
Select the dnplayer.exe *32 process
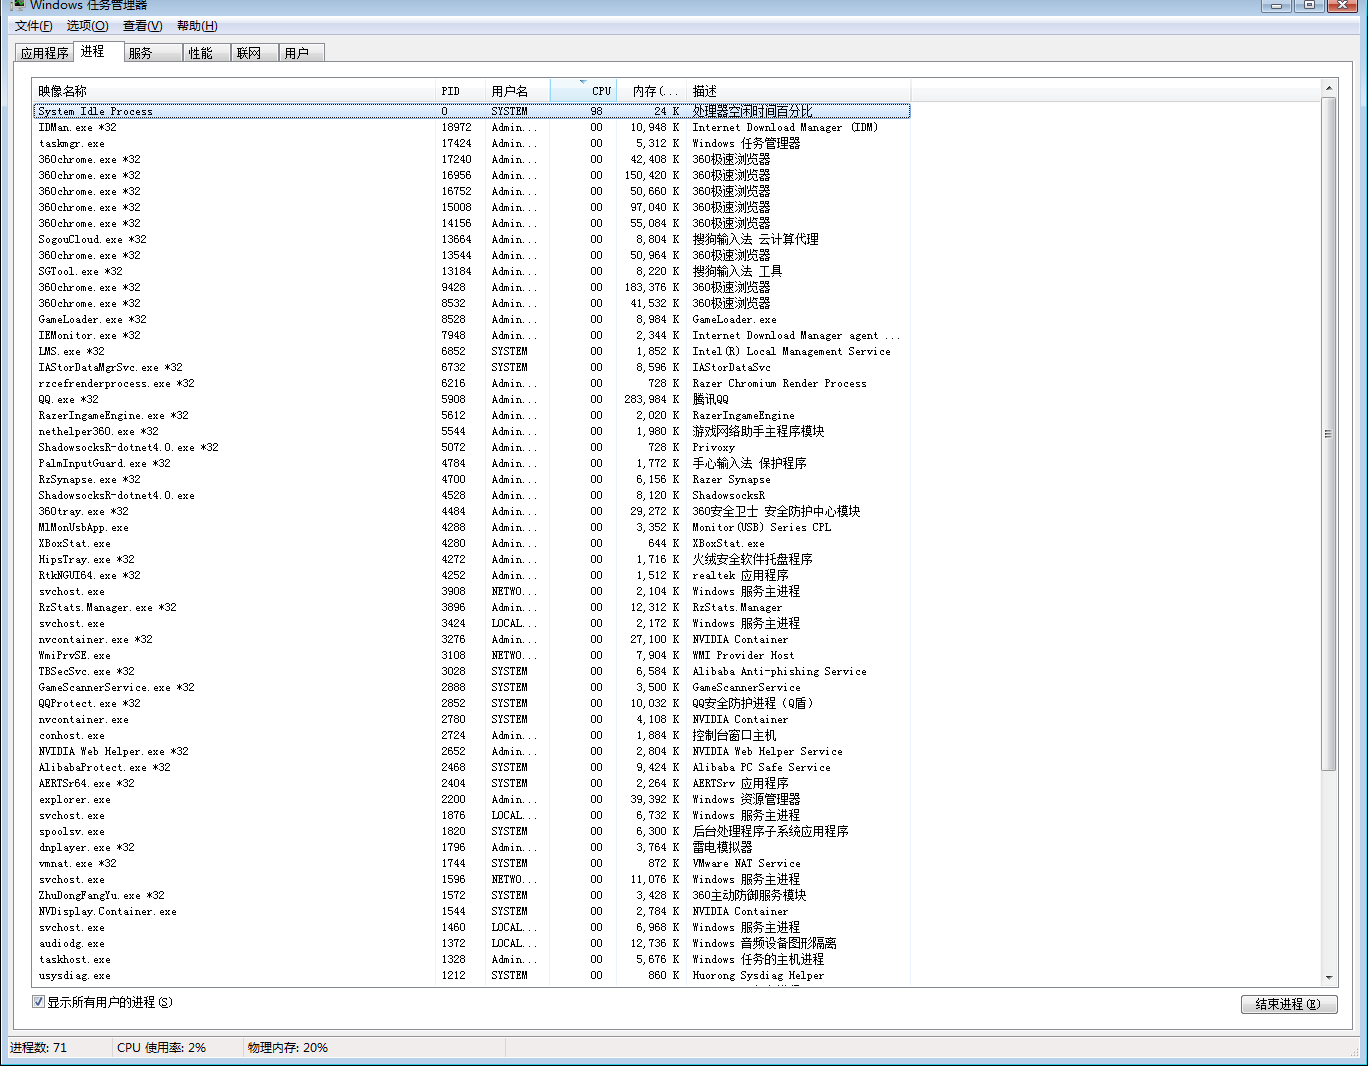(x=472, y=847)
